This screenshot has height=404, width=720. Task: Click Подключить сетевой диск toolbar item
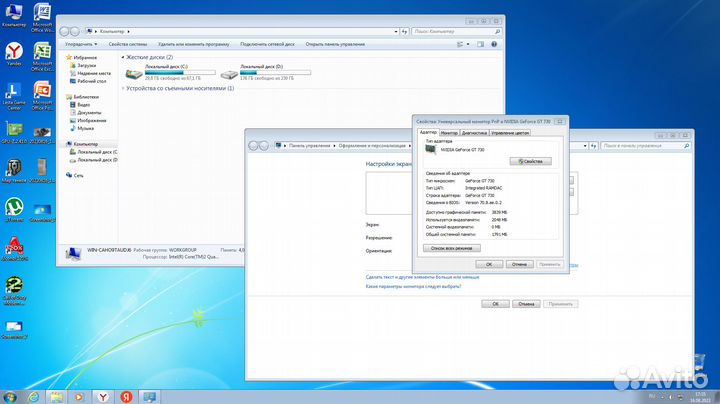pyautogui.click(x=267, y=45)
